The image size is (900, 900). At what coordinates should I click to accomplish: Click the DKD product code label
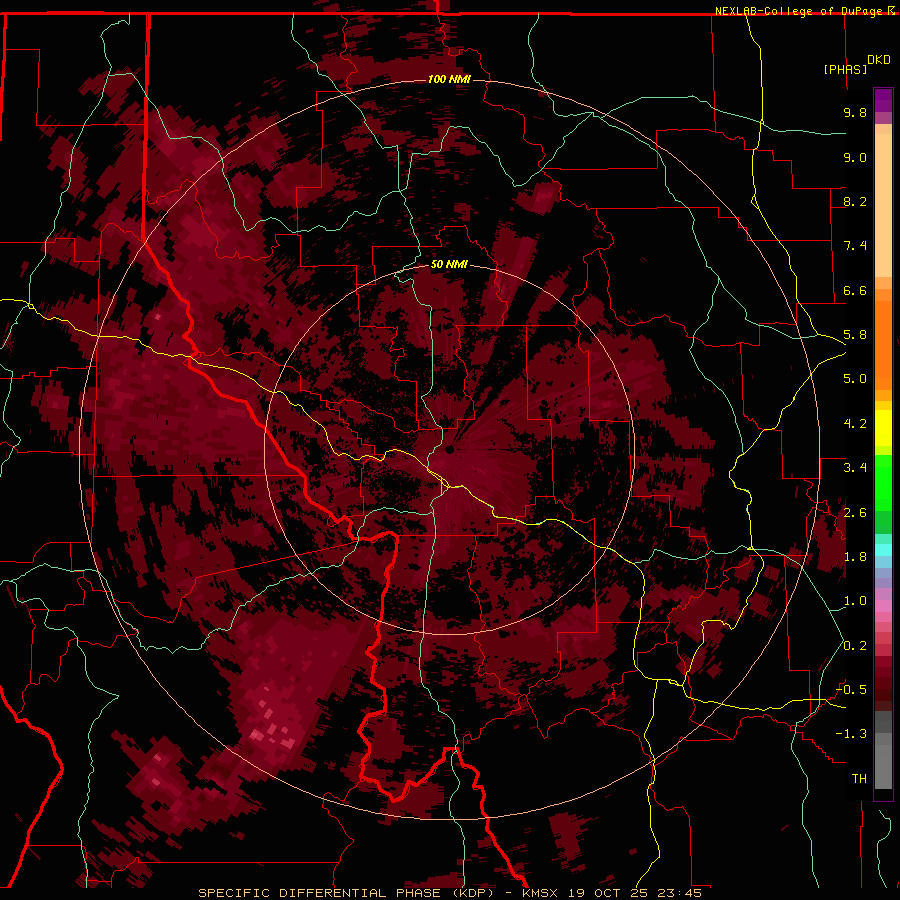click(x=879, y=59)
